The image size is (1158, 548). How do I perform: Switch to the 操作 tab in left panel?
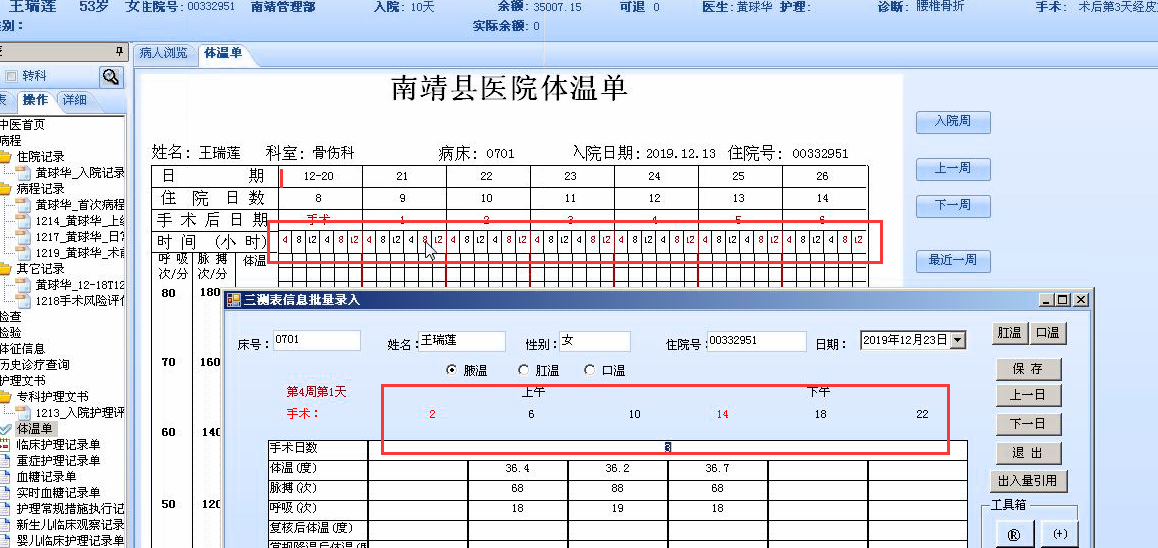click(x=34, y=100)
